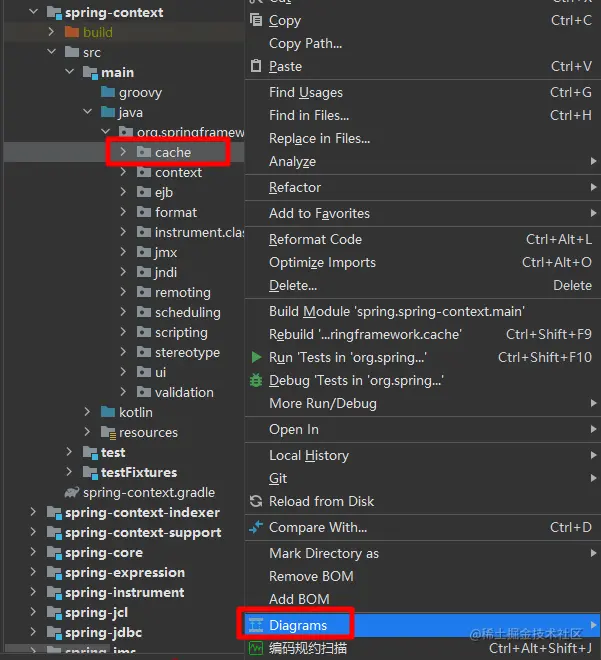This screenshot has height=660, width=601.
Task: Select Build Module 'spring.spring-context.main'
Action: (423, 311)
